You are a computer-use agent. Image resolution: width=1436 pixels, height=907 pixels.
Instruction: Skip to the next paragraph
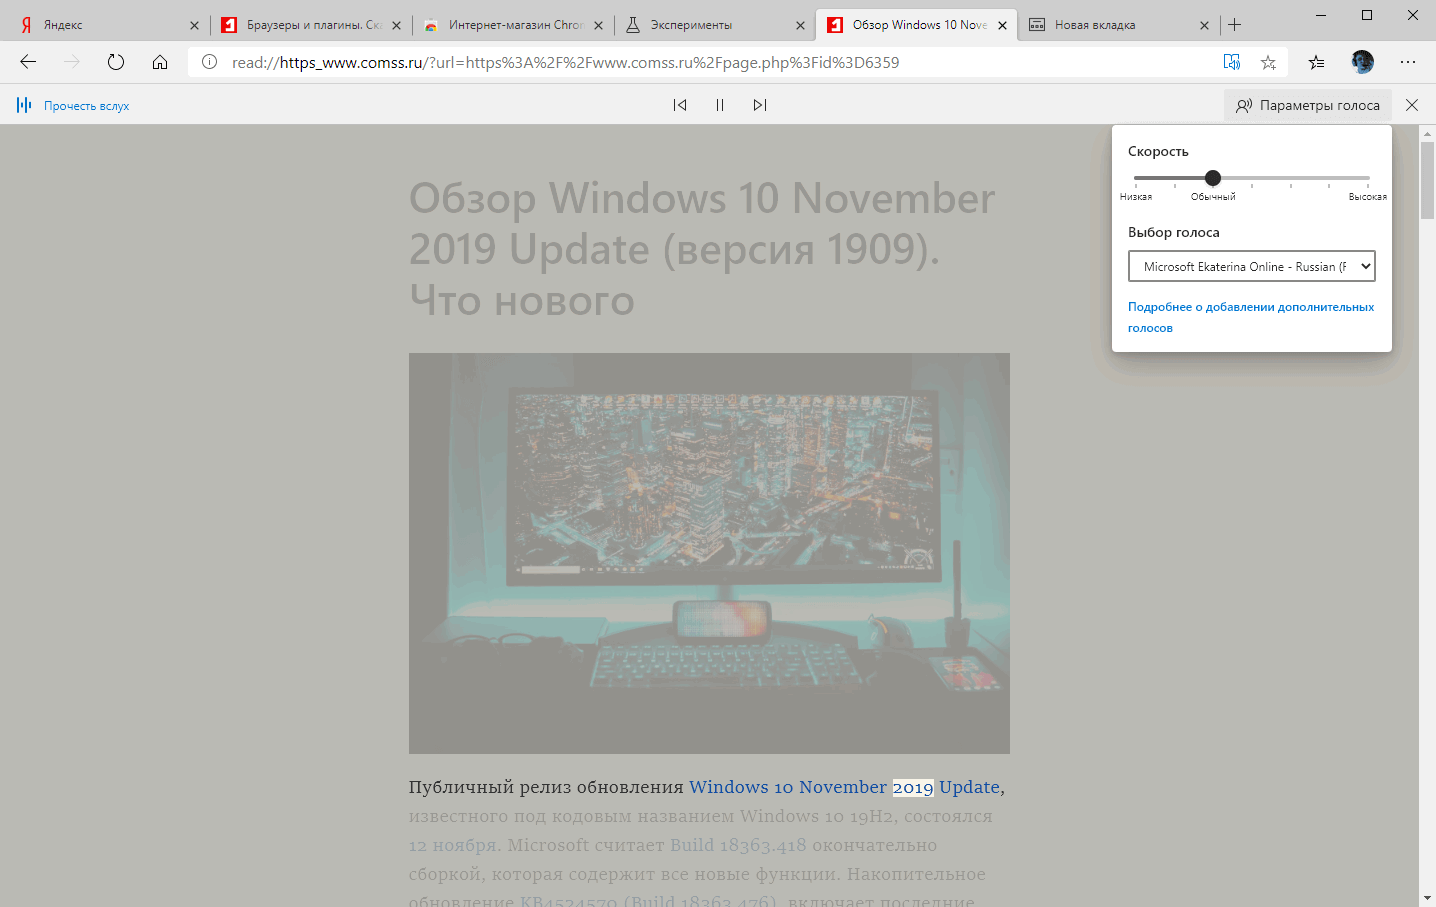coord(760,105)
